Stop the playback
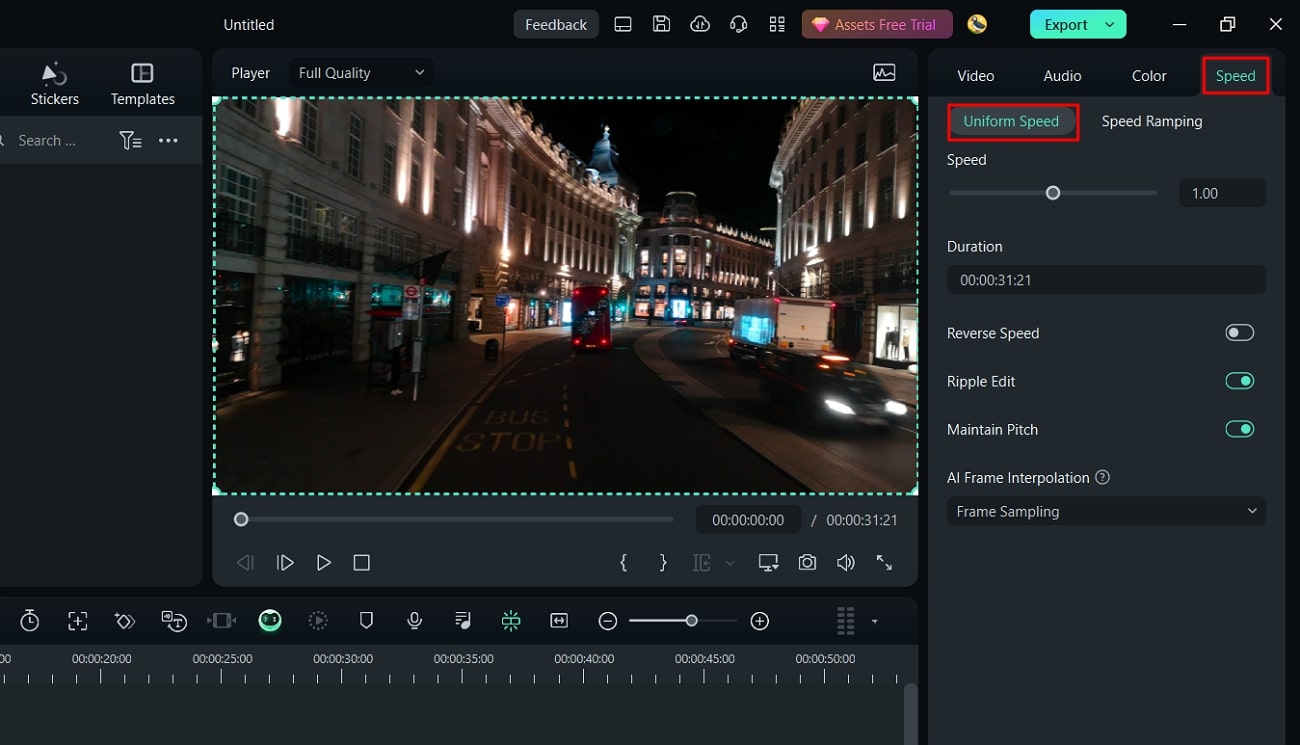 (362, 563)
